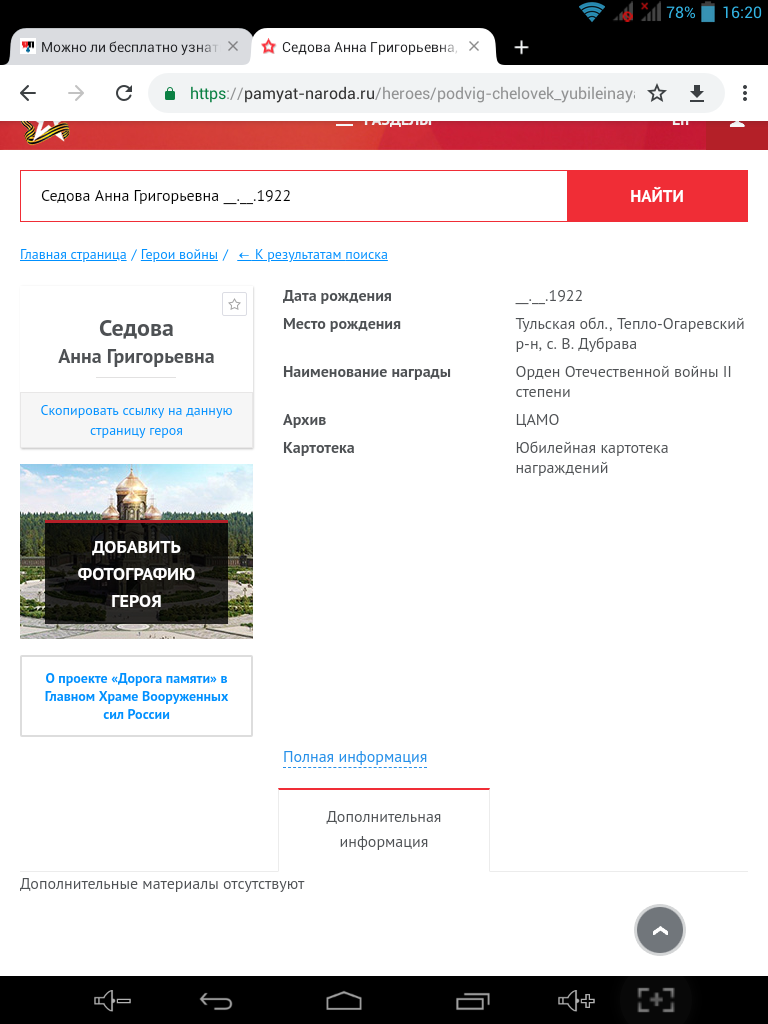Tap the screenshot capture icon in navbar

click(x=656, y=1000)
